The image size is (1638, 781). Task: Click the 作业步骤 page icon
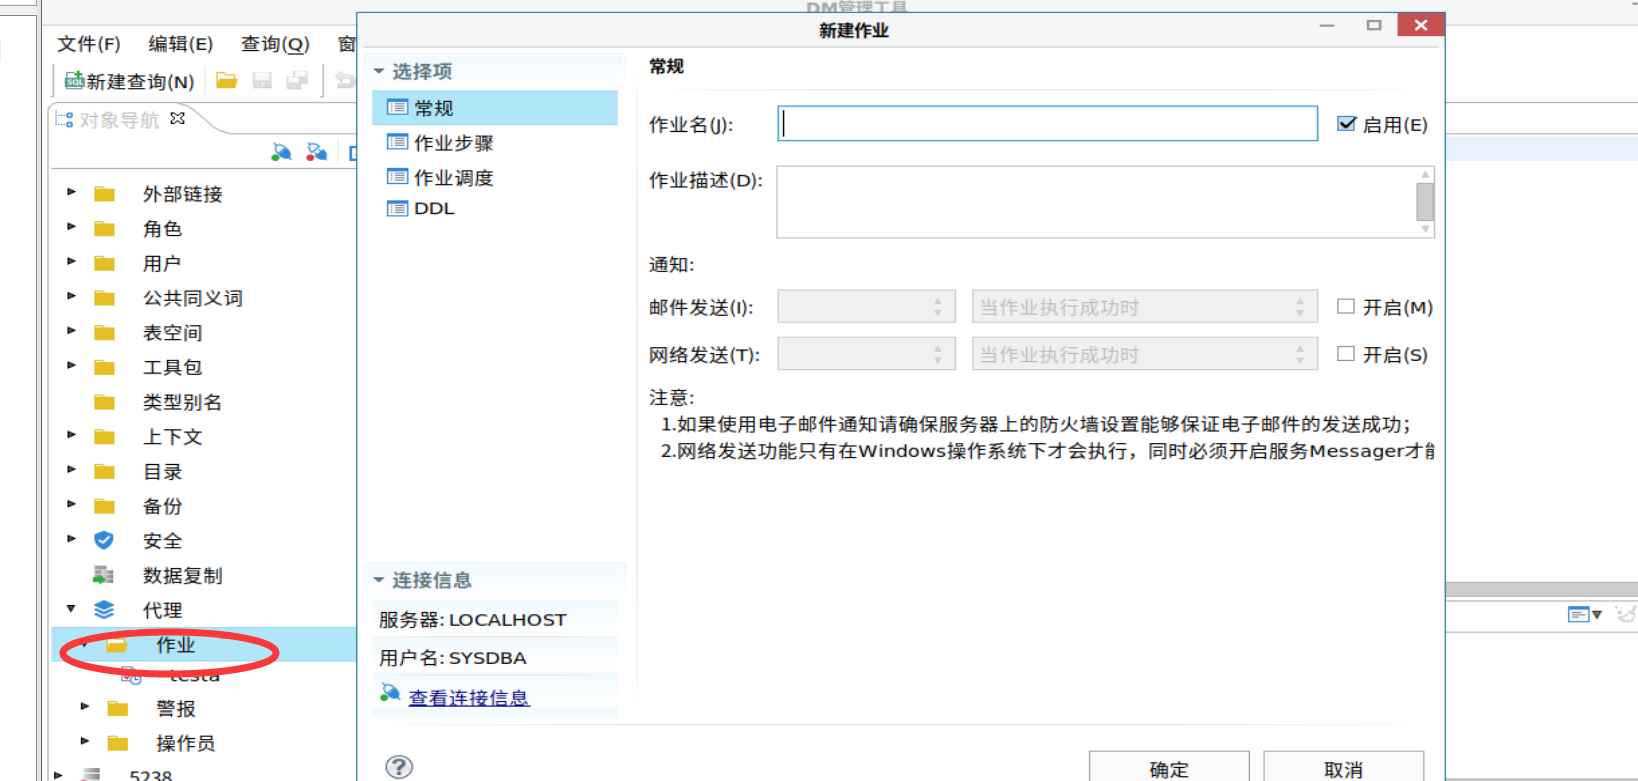(398, 142)
